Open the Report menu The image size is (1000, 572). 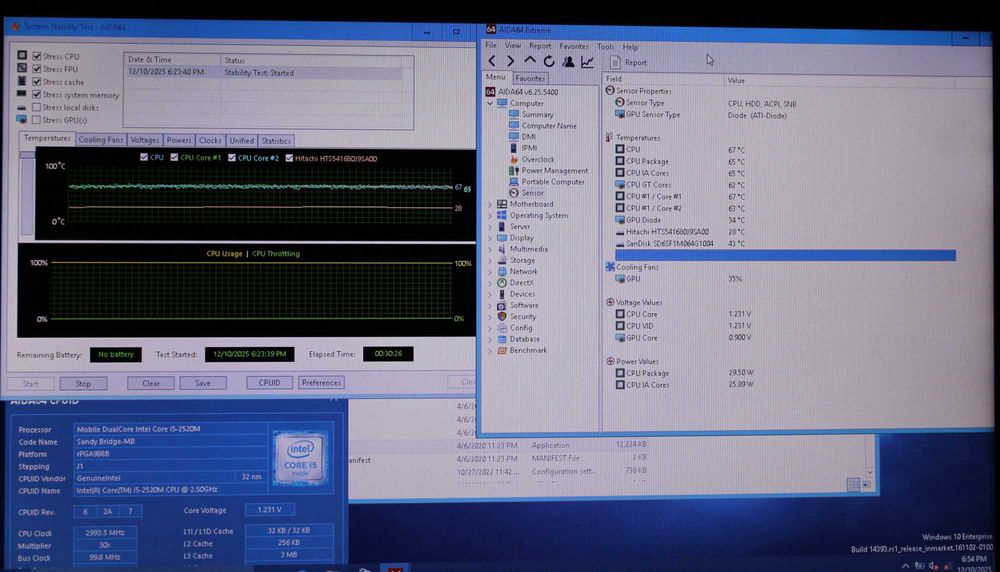(x=540, y=46)
